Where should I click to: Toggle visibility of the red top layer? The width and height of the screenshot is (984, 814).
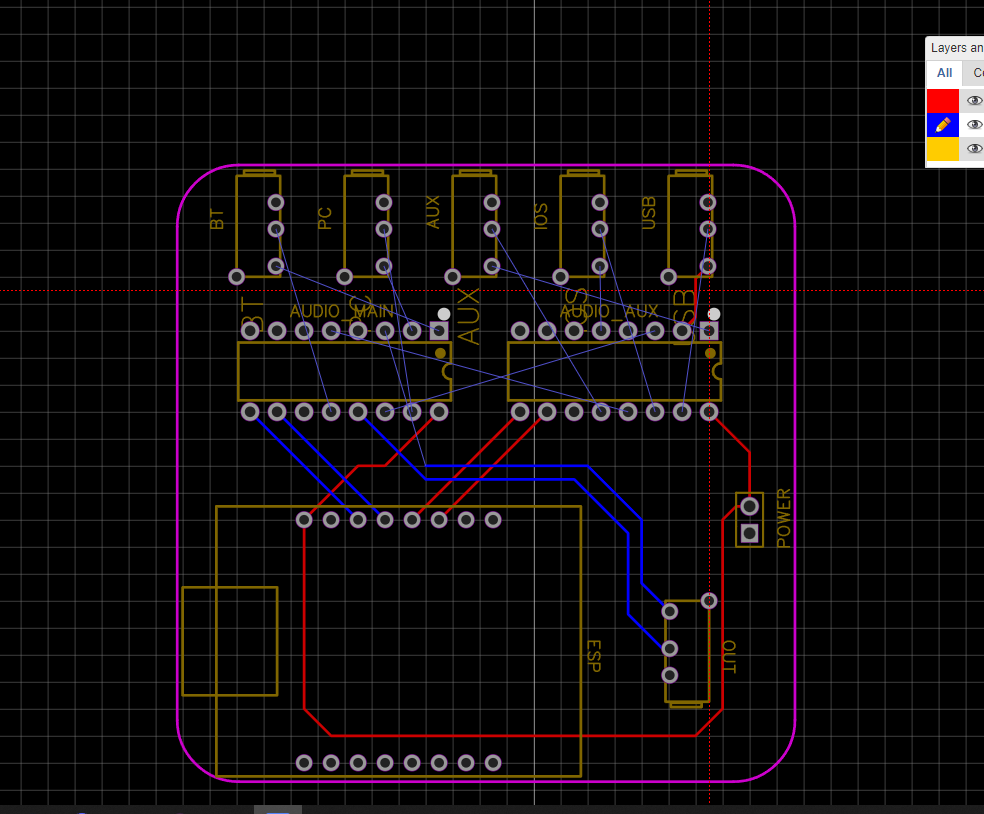[973, 100]
